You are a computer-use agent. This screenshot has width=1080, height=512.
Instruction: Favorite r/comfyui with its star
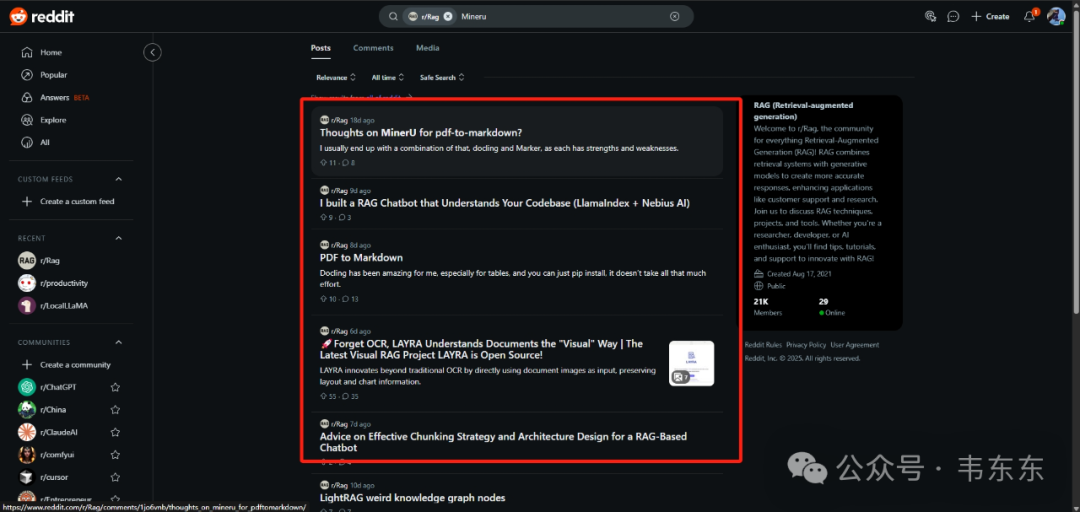pyautogui.click(x=116, y=455)
